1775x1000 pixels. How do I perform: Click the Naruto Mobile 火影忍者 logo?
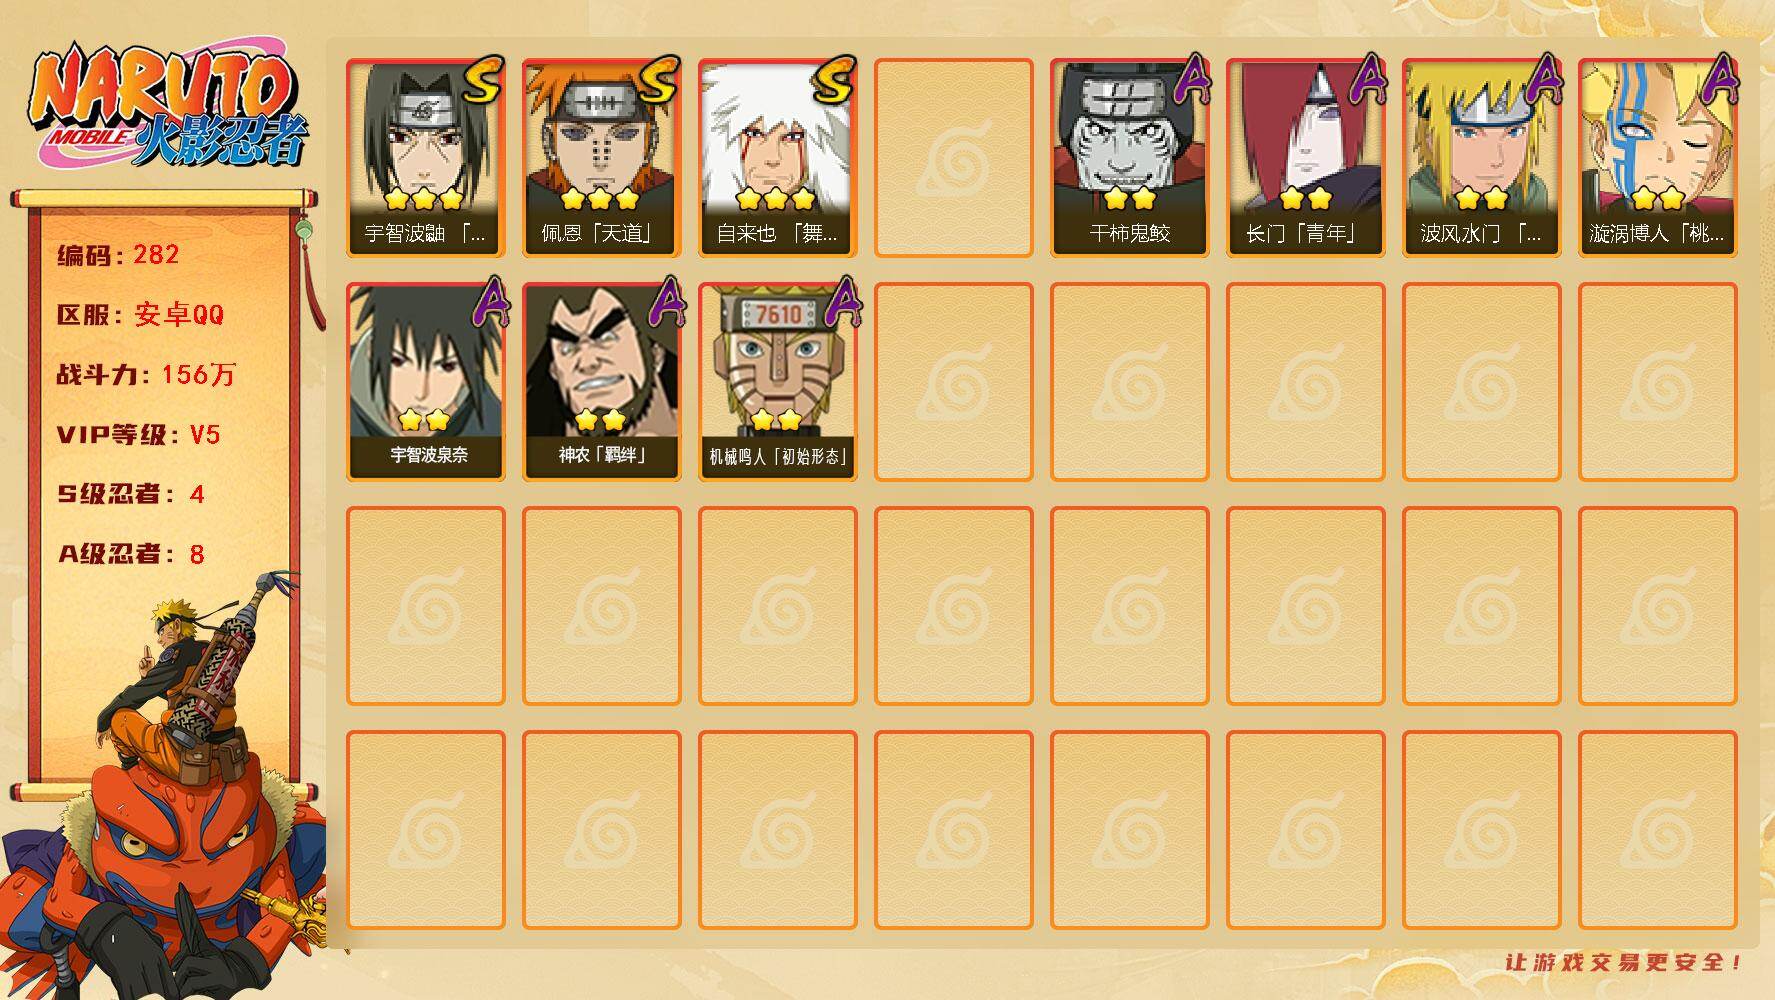click(168, 106)
